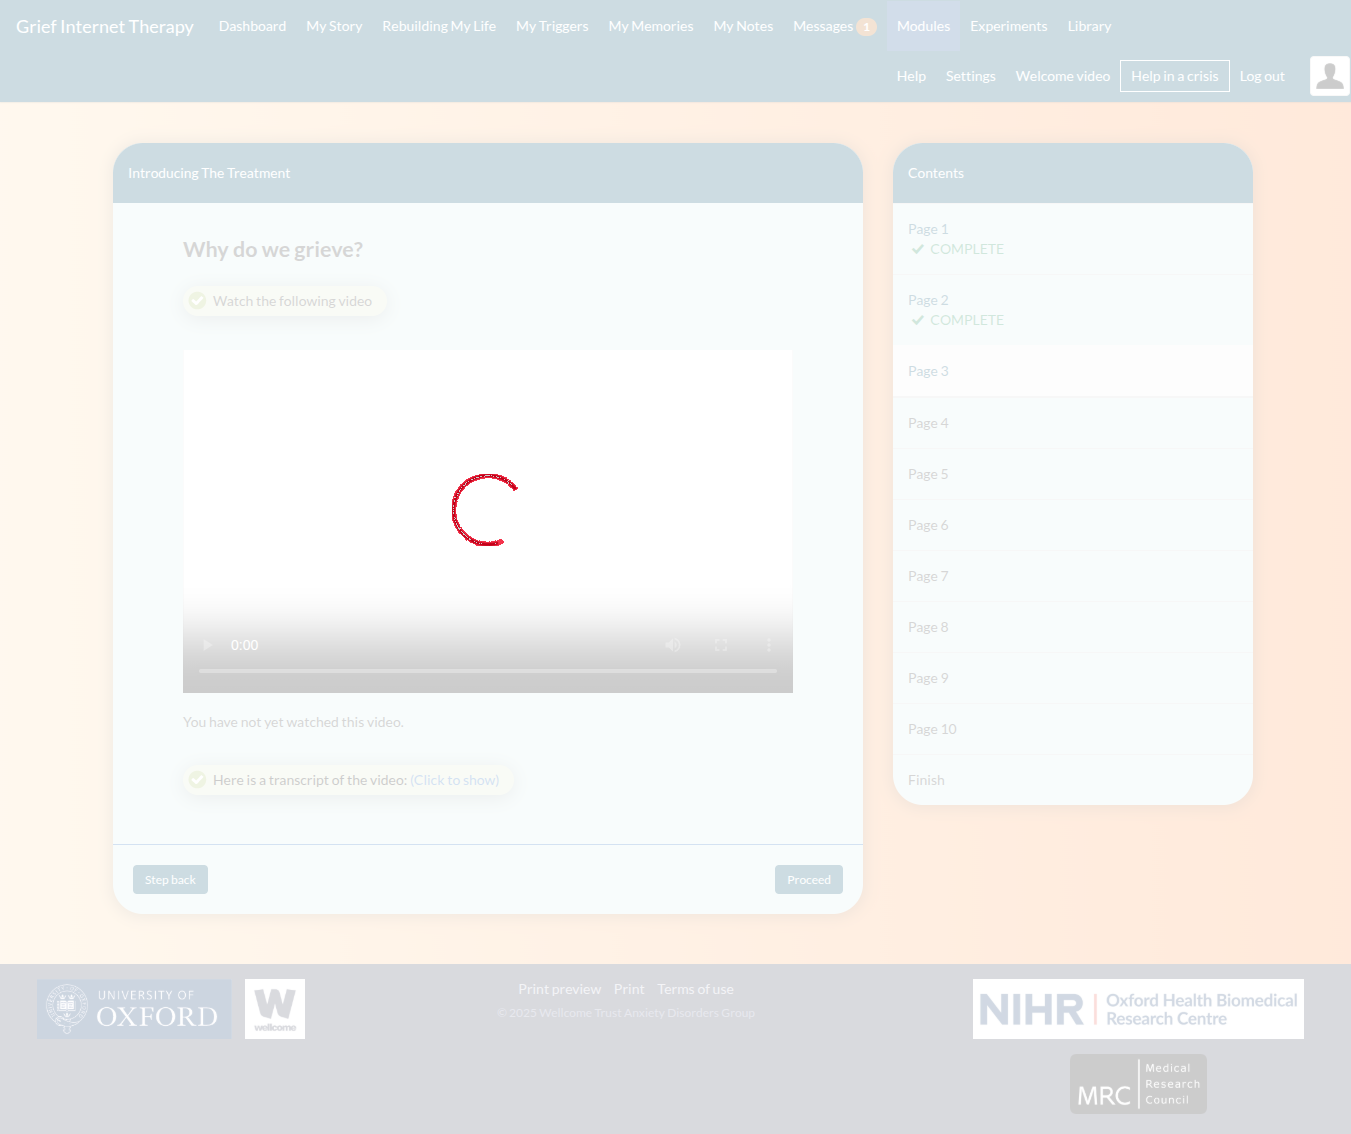
Task: Enter fullscreen mode on the video
Action: coord(721,645)
